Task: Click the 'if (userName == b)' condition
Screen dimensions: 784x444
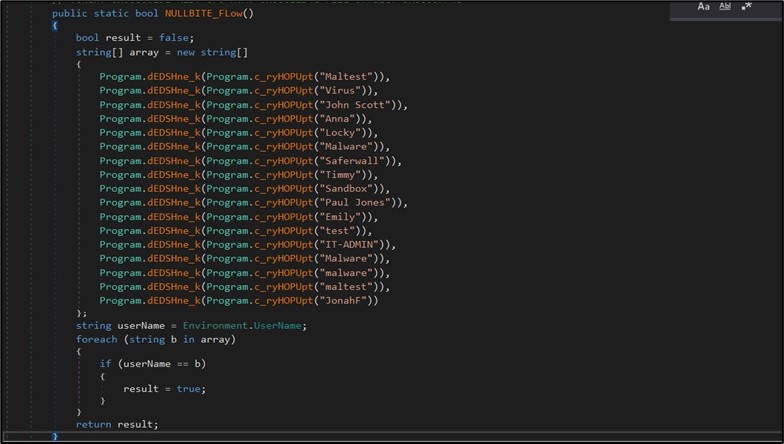Action: point(152,362)
